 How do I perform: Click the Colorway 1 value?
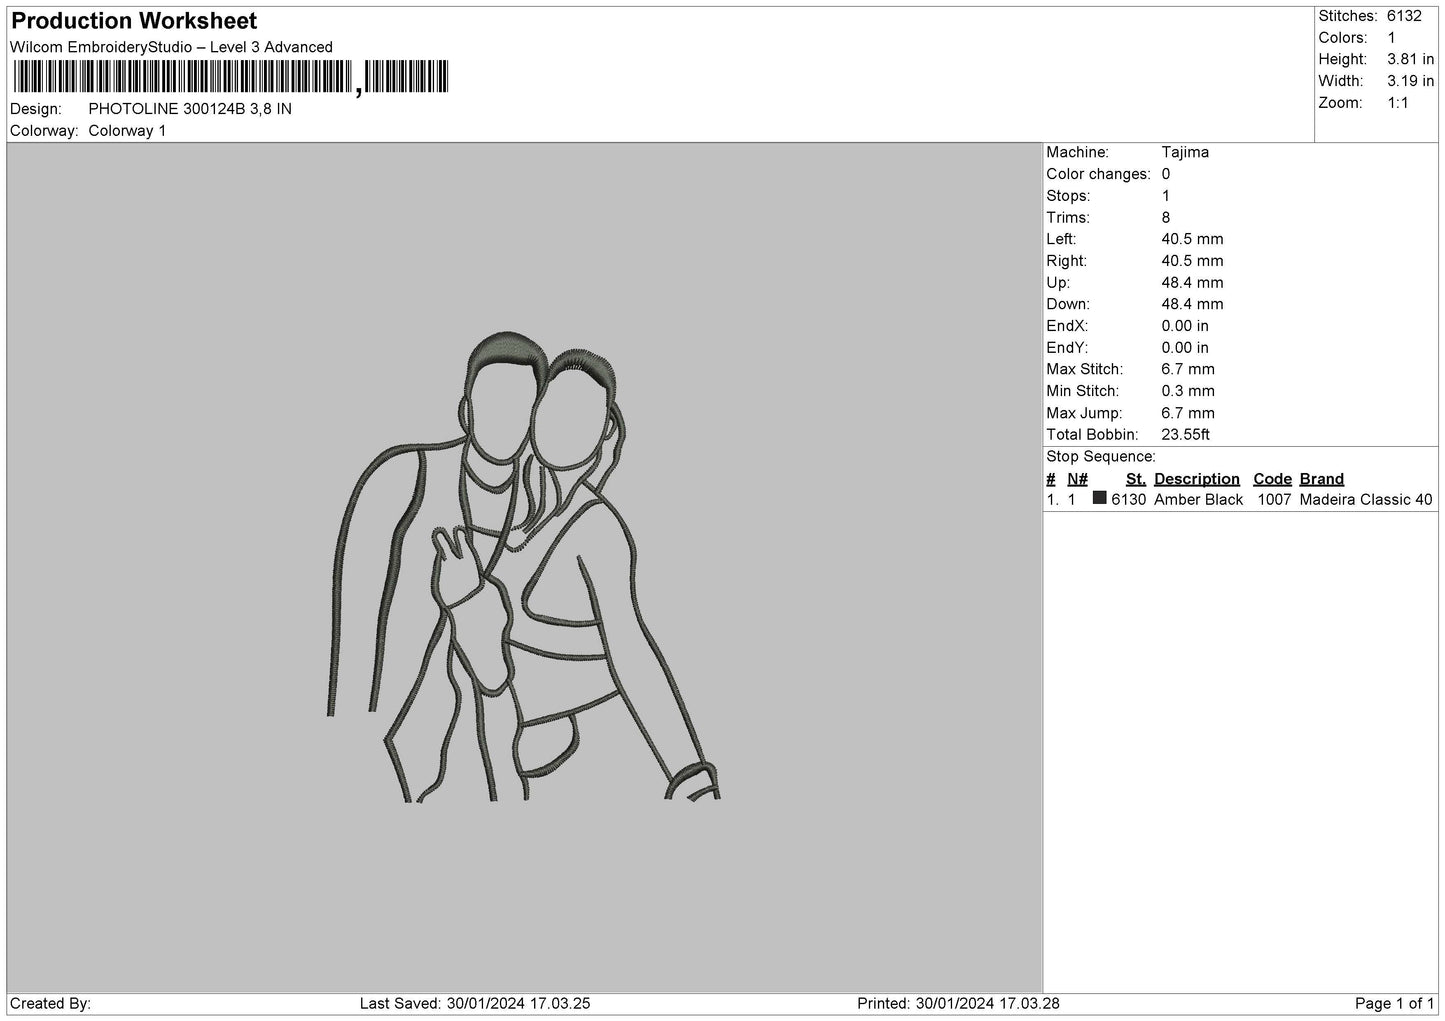tap(127, 131)
